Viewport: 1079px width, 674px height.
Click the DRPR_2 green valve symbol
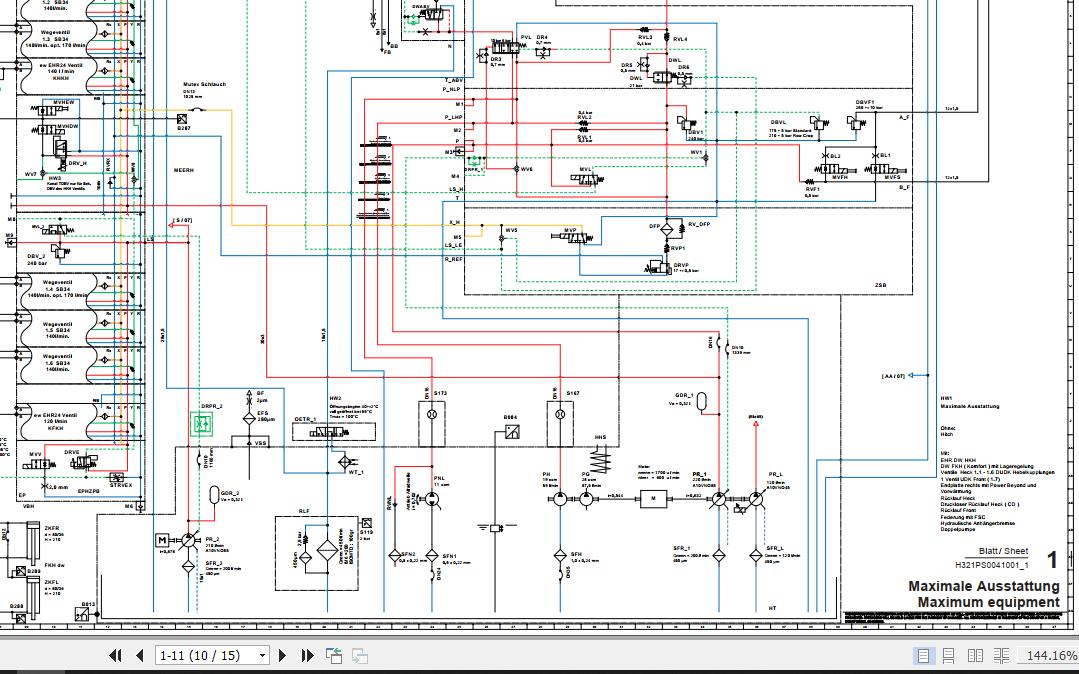[202, 424]
